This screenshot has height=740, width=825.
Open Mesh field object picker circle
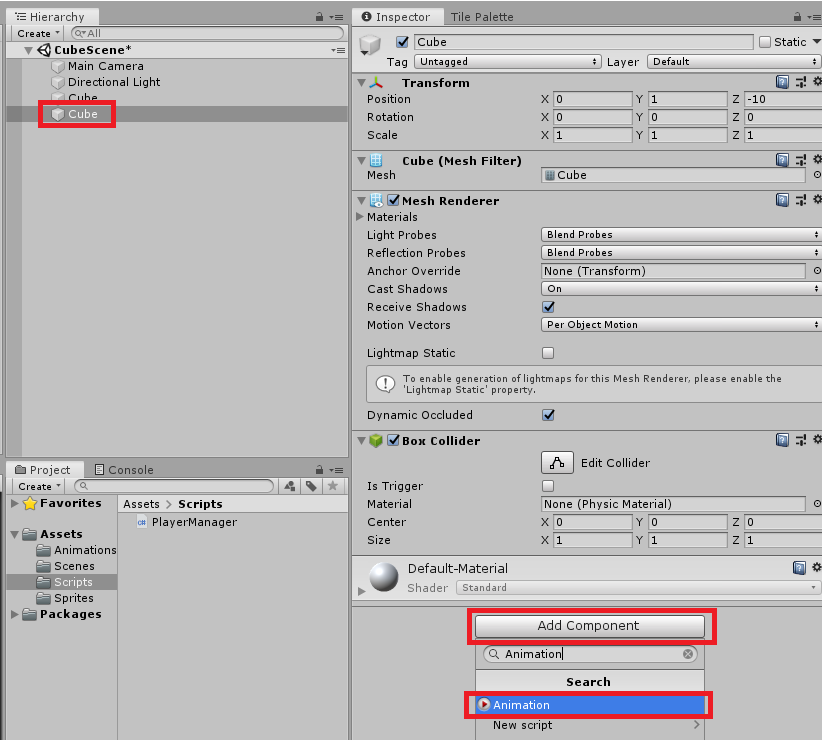point(817,175)
